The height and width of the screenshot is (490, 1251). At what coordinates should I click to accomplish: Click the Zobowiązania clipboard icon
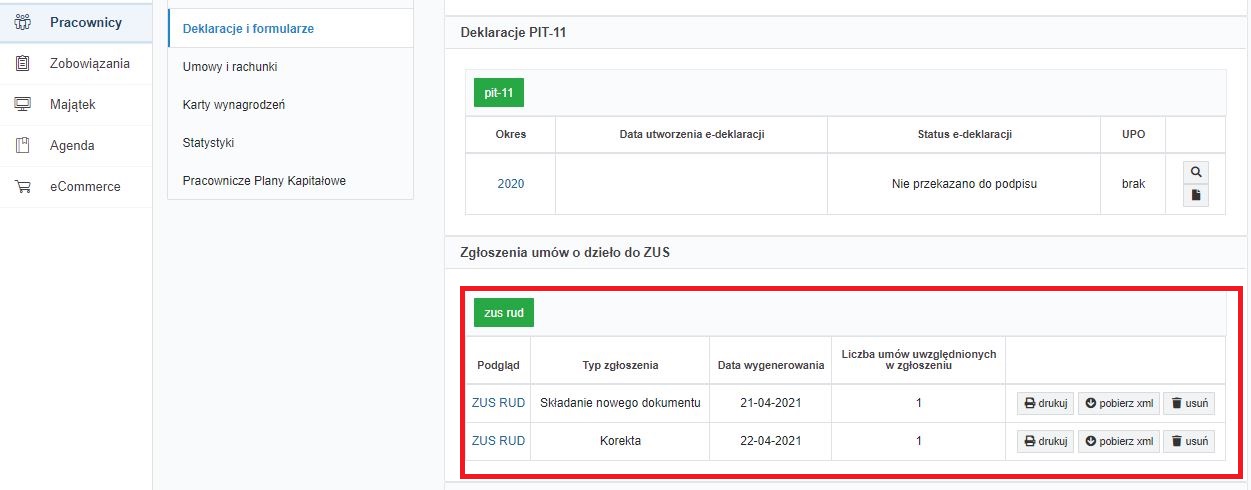coord(22,63)
